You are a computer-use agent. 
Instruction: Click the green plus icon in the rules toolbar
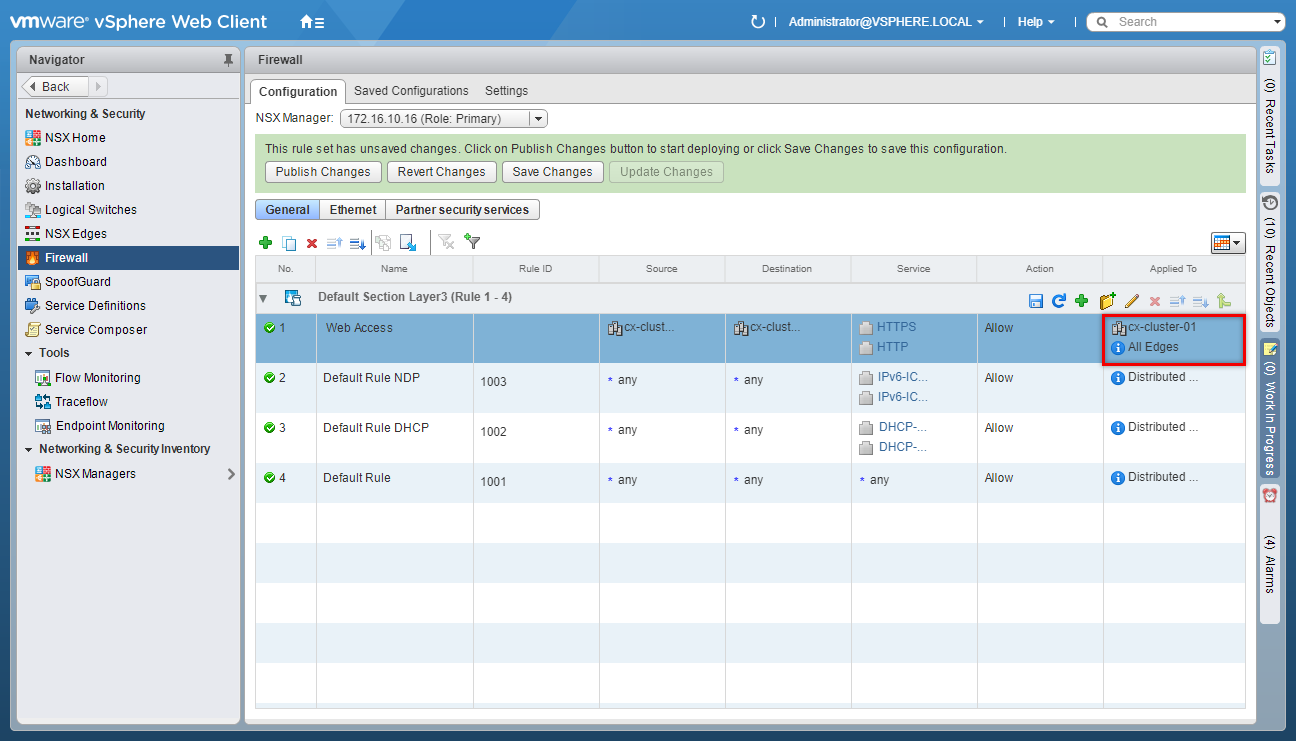click(265, 243)
